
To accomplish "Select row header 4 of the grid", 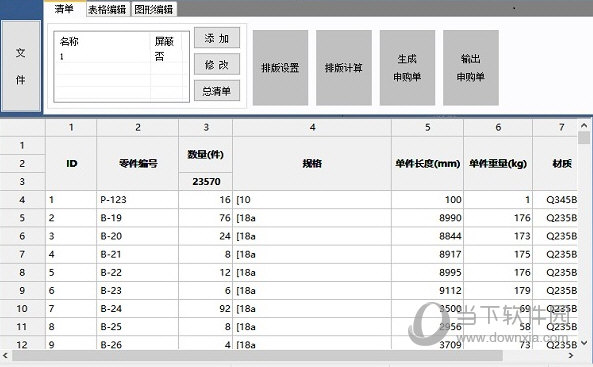I will point(22,200).
